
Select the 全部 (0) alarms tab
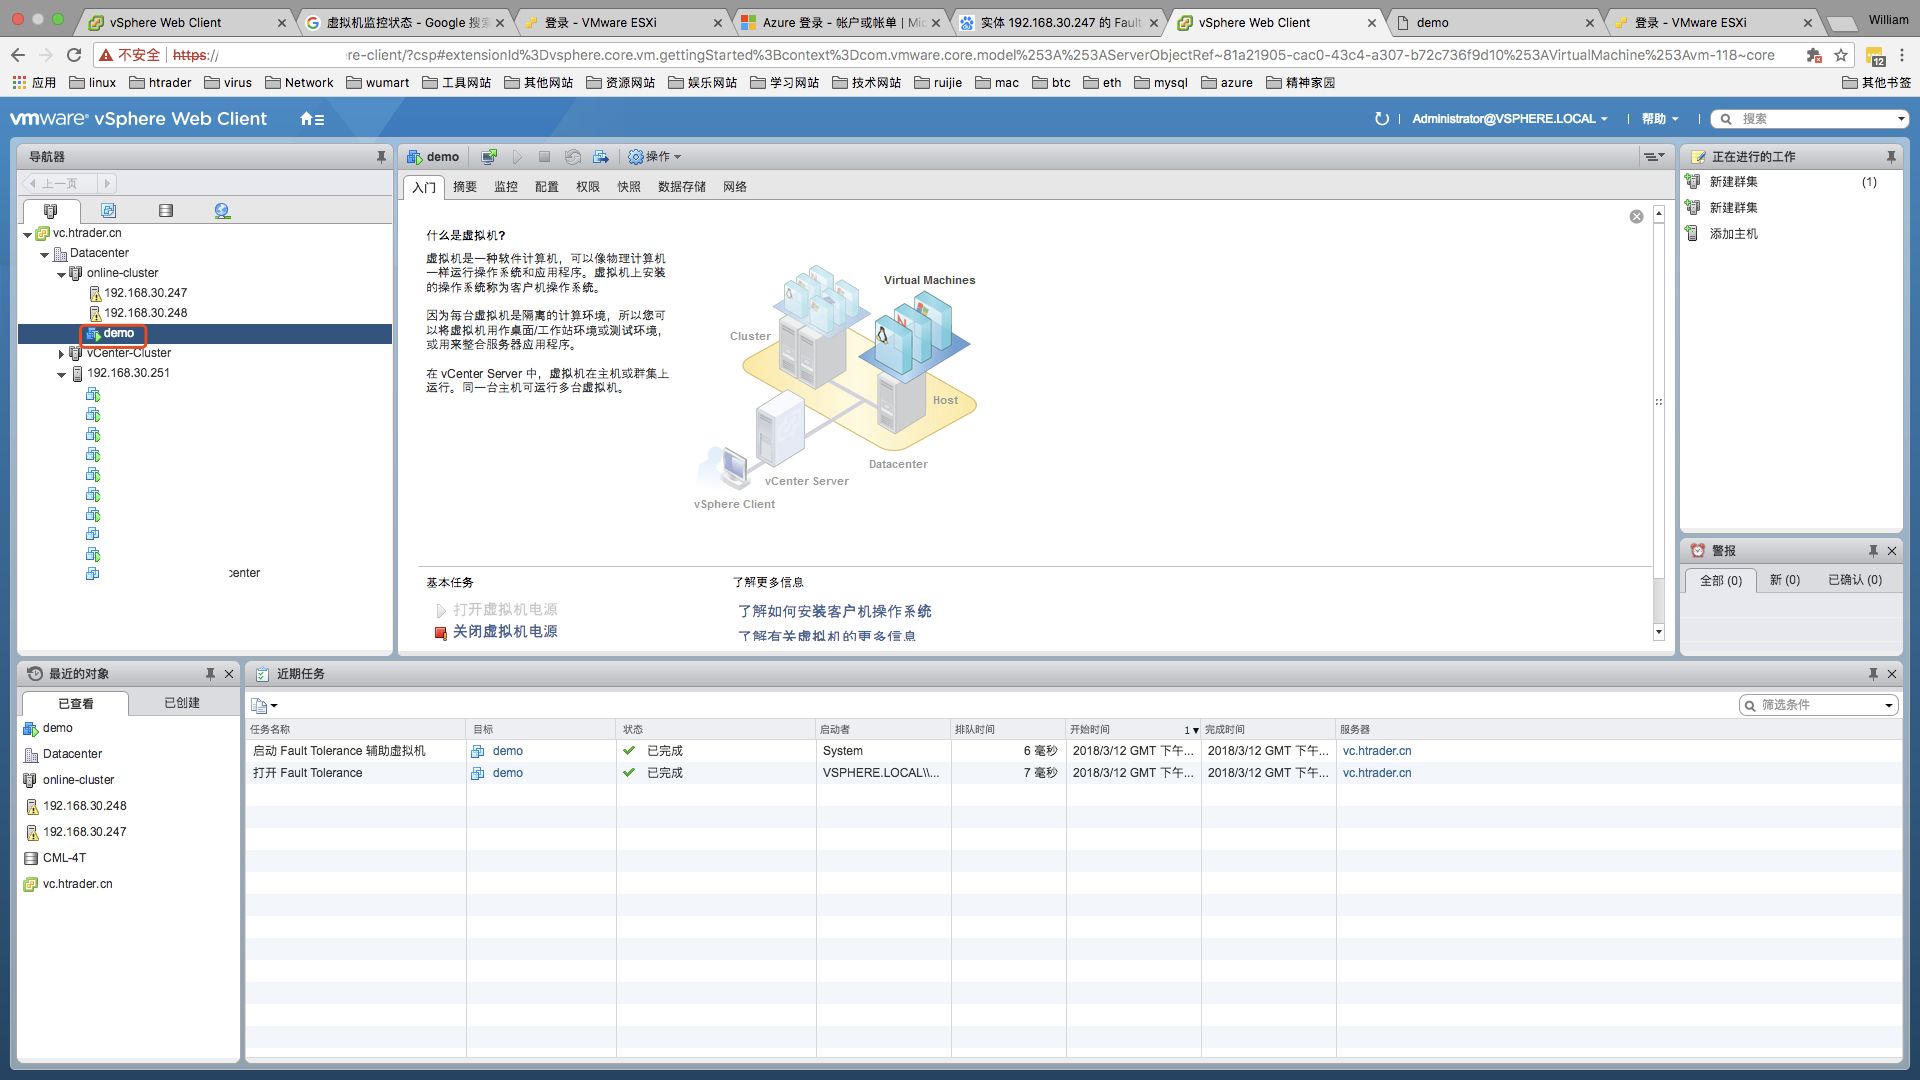[x=1721, y=581]
